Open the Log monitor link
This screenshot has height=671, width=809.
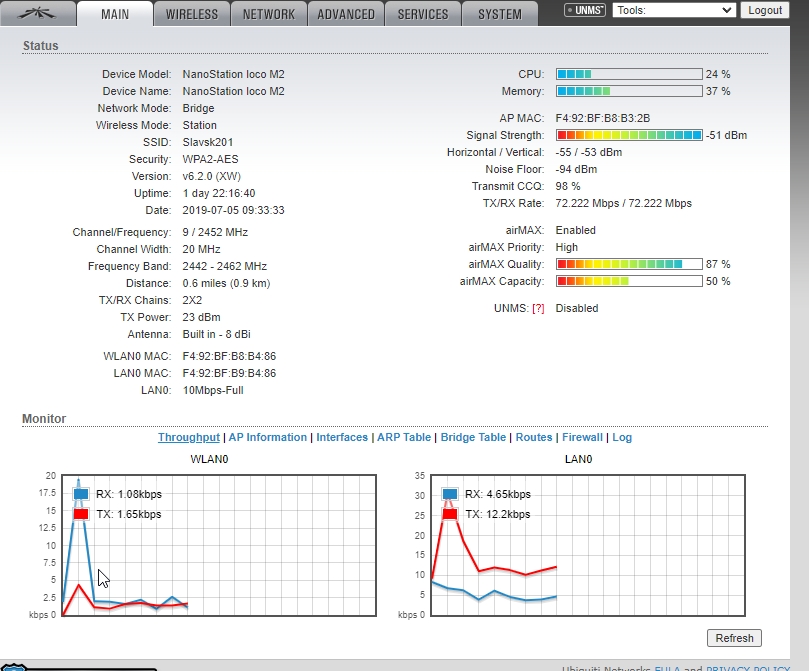(x=622, y=437)
